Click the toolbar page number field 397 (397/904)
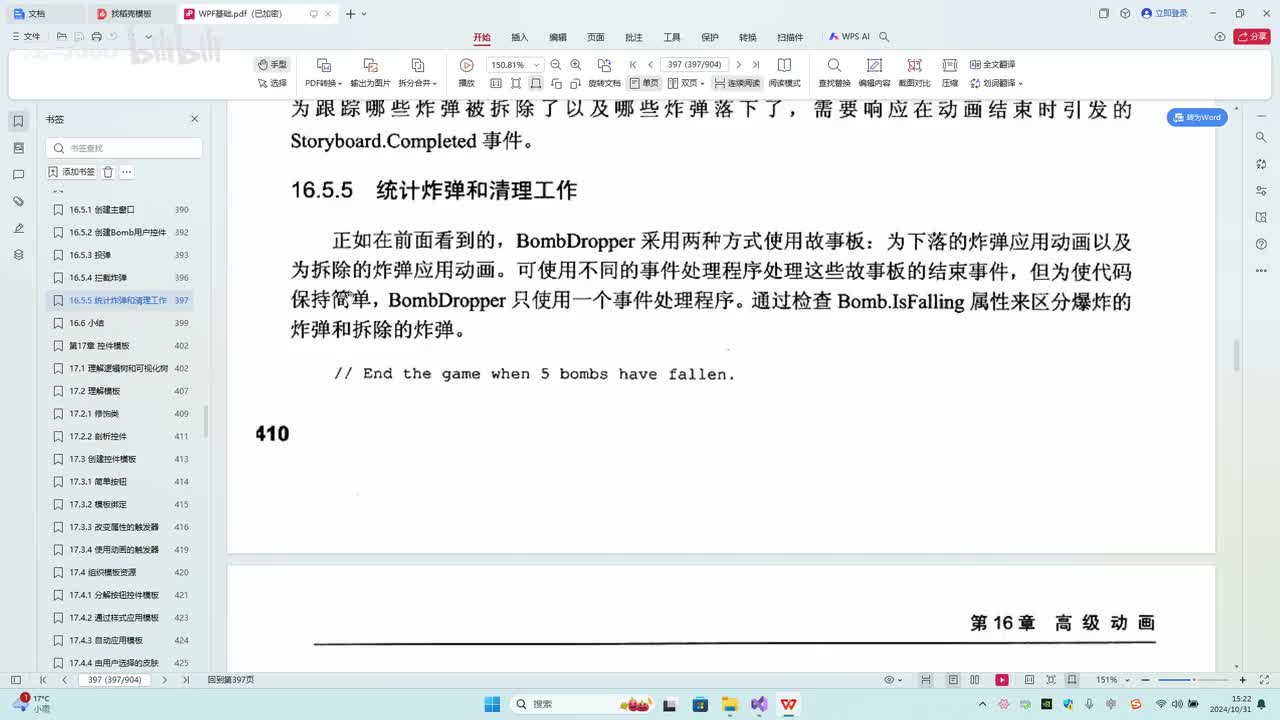Screen dimensions: 1280x720 [694, 64]
